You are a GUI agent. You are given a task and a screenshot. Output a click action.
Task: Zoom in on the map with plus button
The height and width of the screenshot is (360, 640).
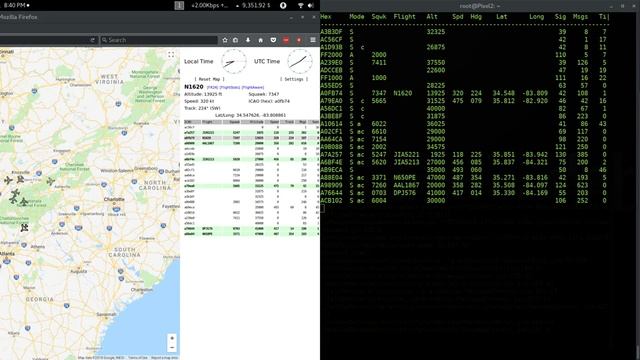pos(172,338)
